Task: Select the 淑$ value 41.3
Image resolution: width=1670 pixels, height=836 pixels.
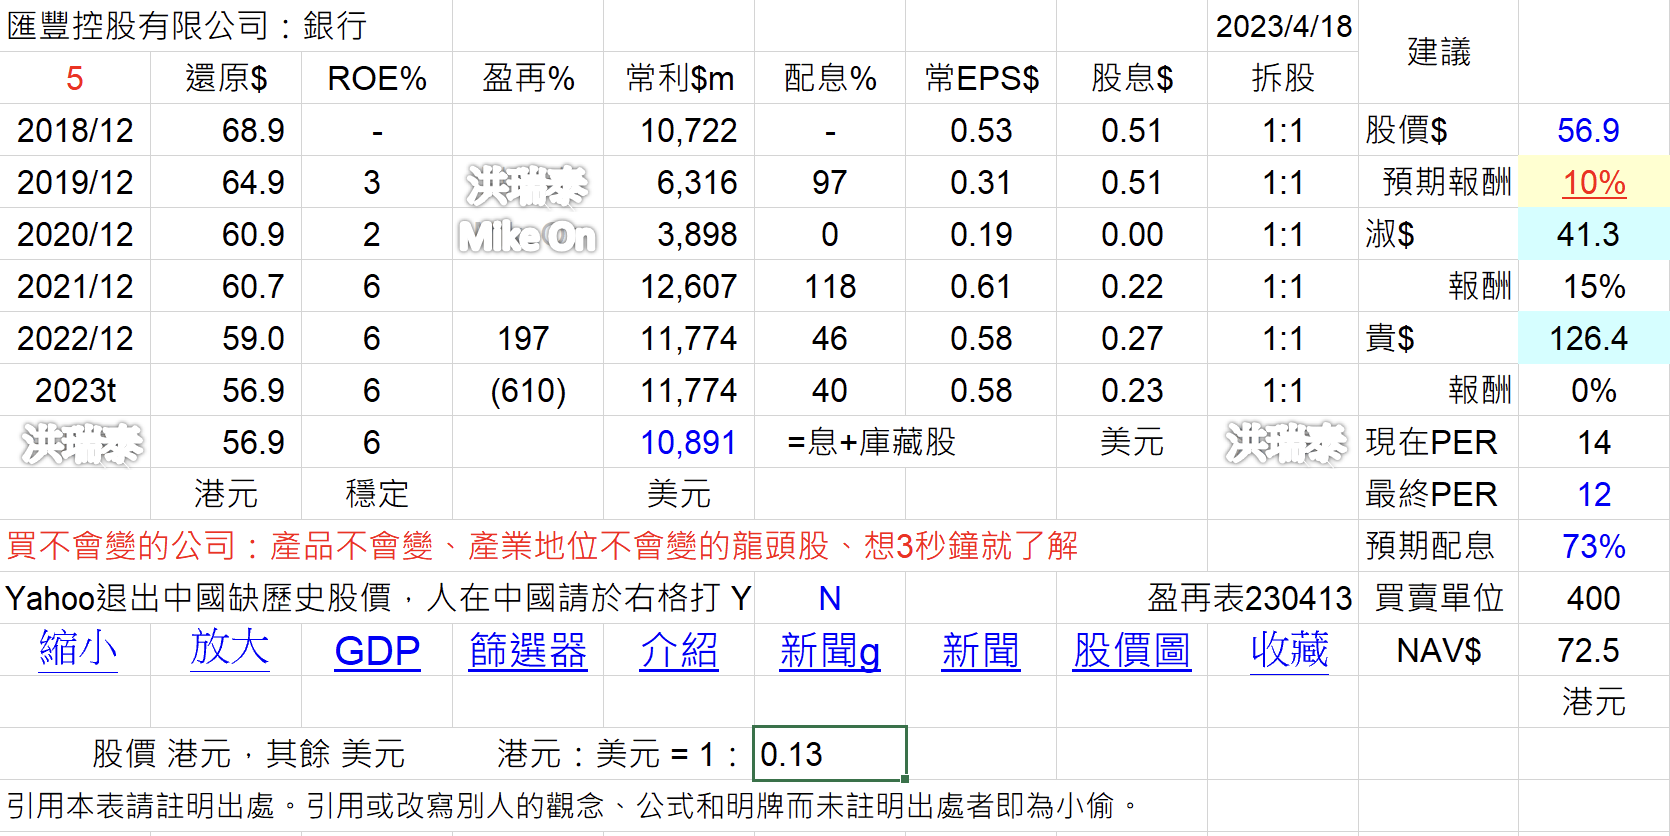Action: [1594, 234]
